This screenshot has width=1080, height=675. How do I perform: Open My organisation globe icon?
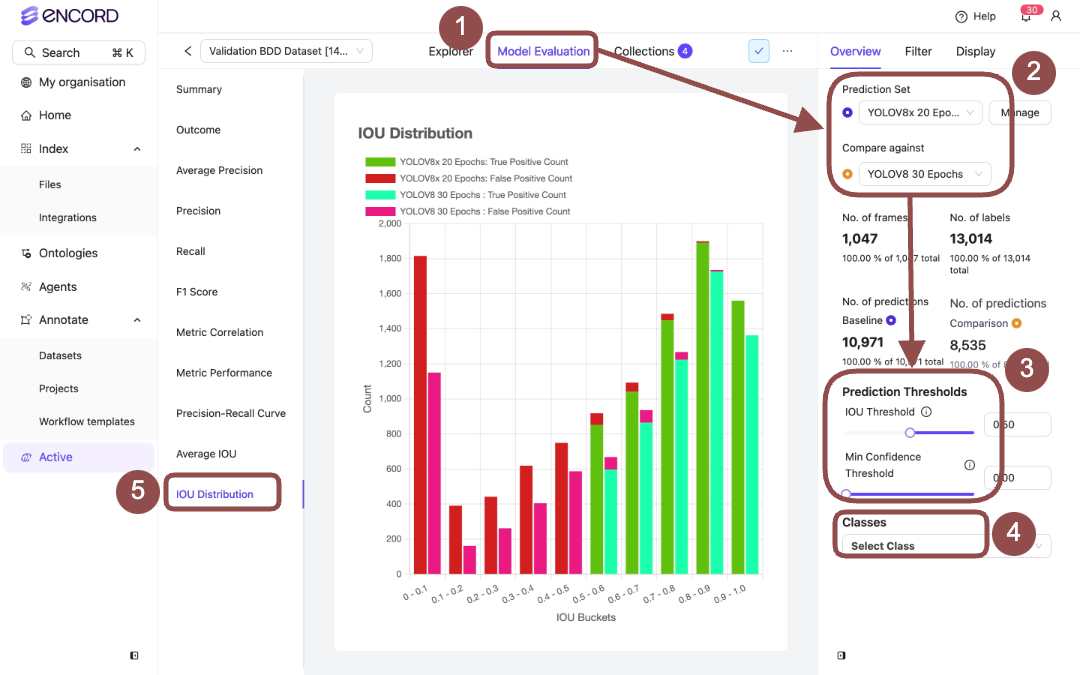(x=26, y=83)
